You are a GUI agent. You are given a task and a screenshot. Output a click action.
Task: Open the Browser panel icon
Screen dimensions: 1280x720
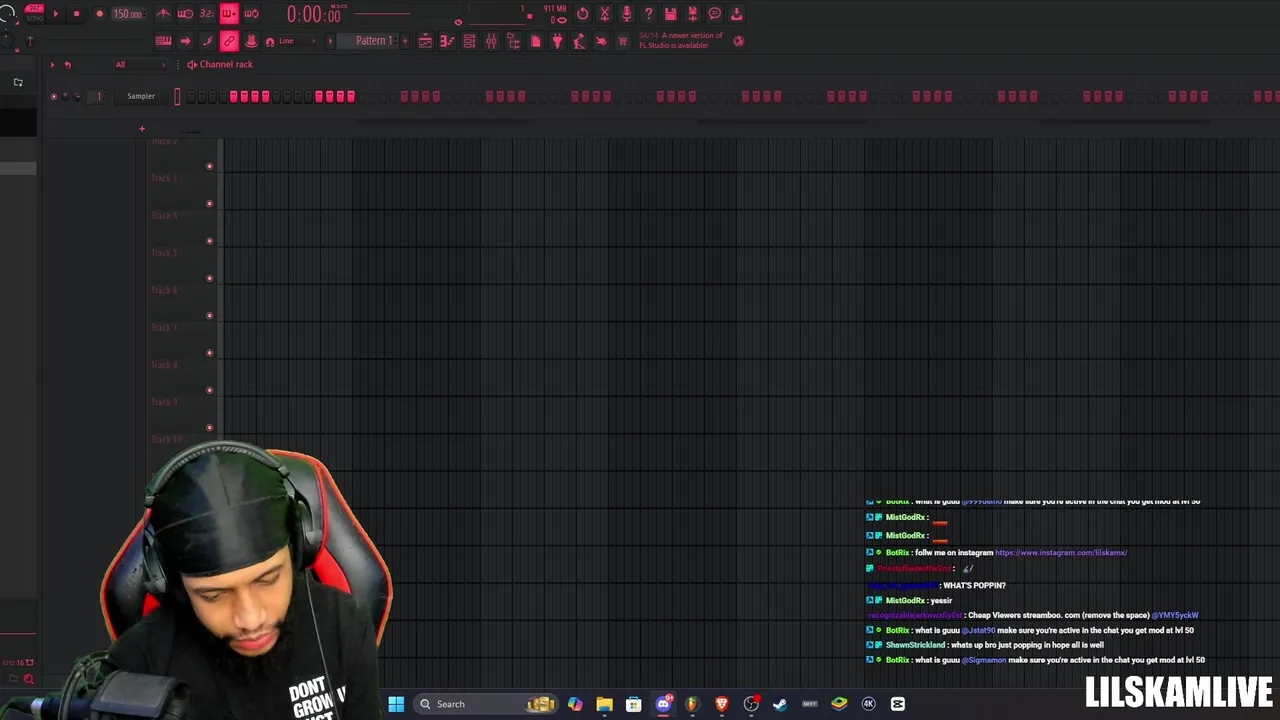tap(513, 41)
